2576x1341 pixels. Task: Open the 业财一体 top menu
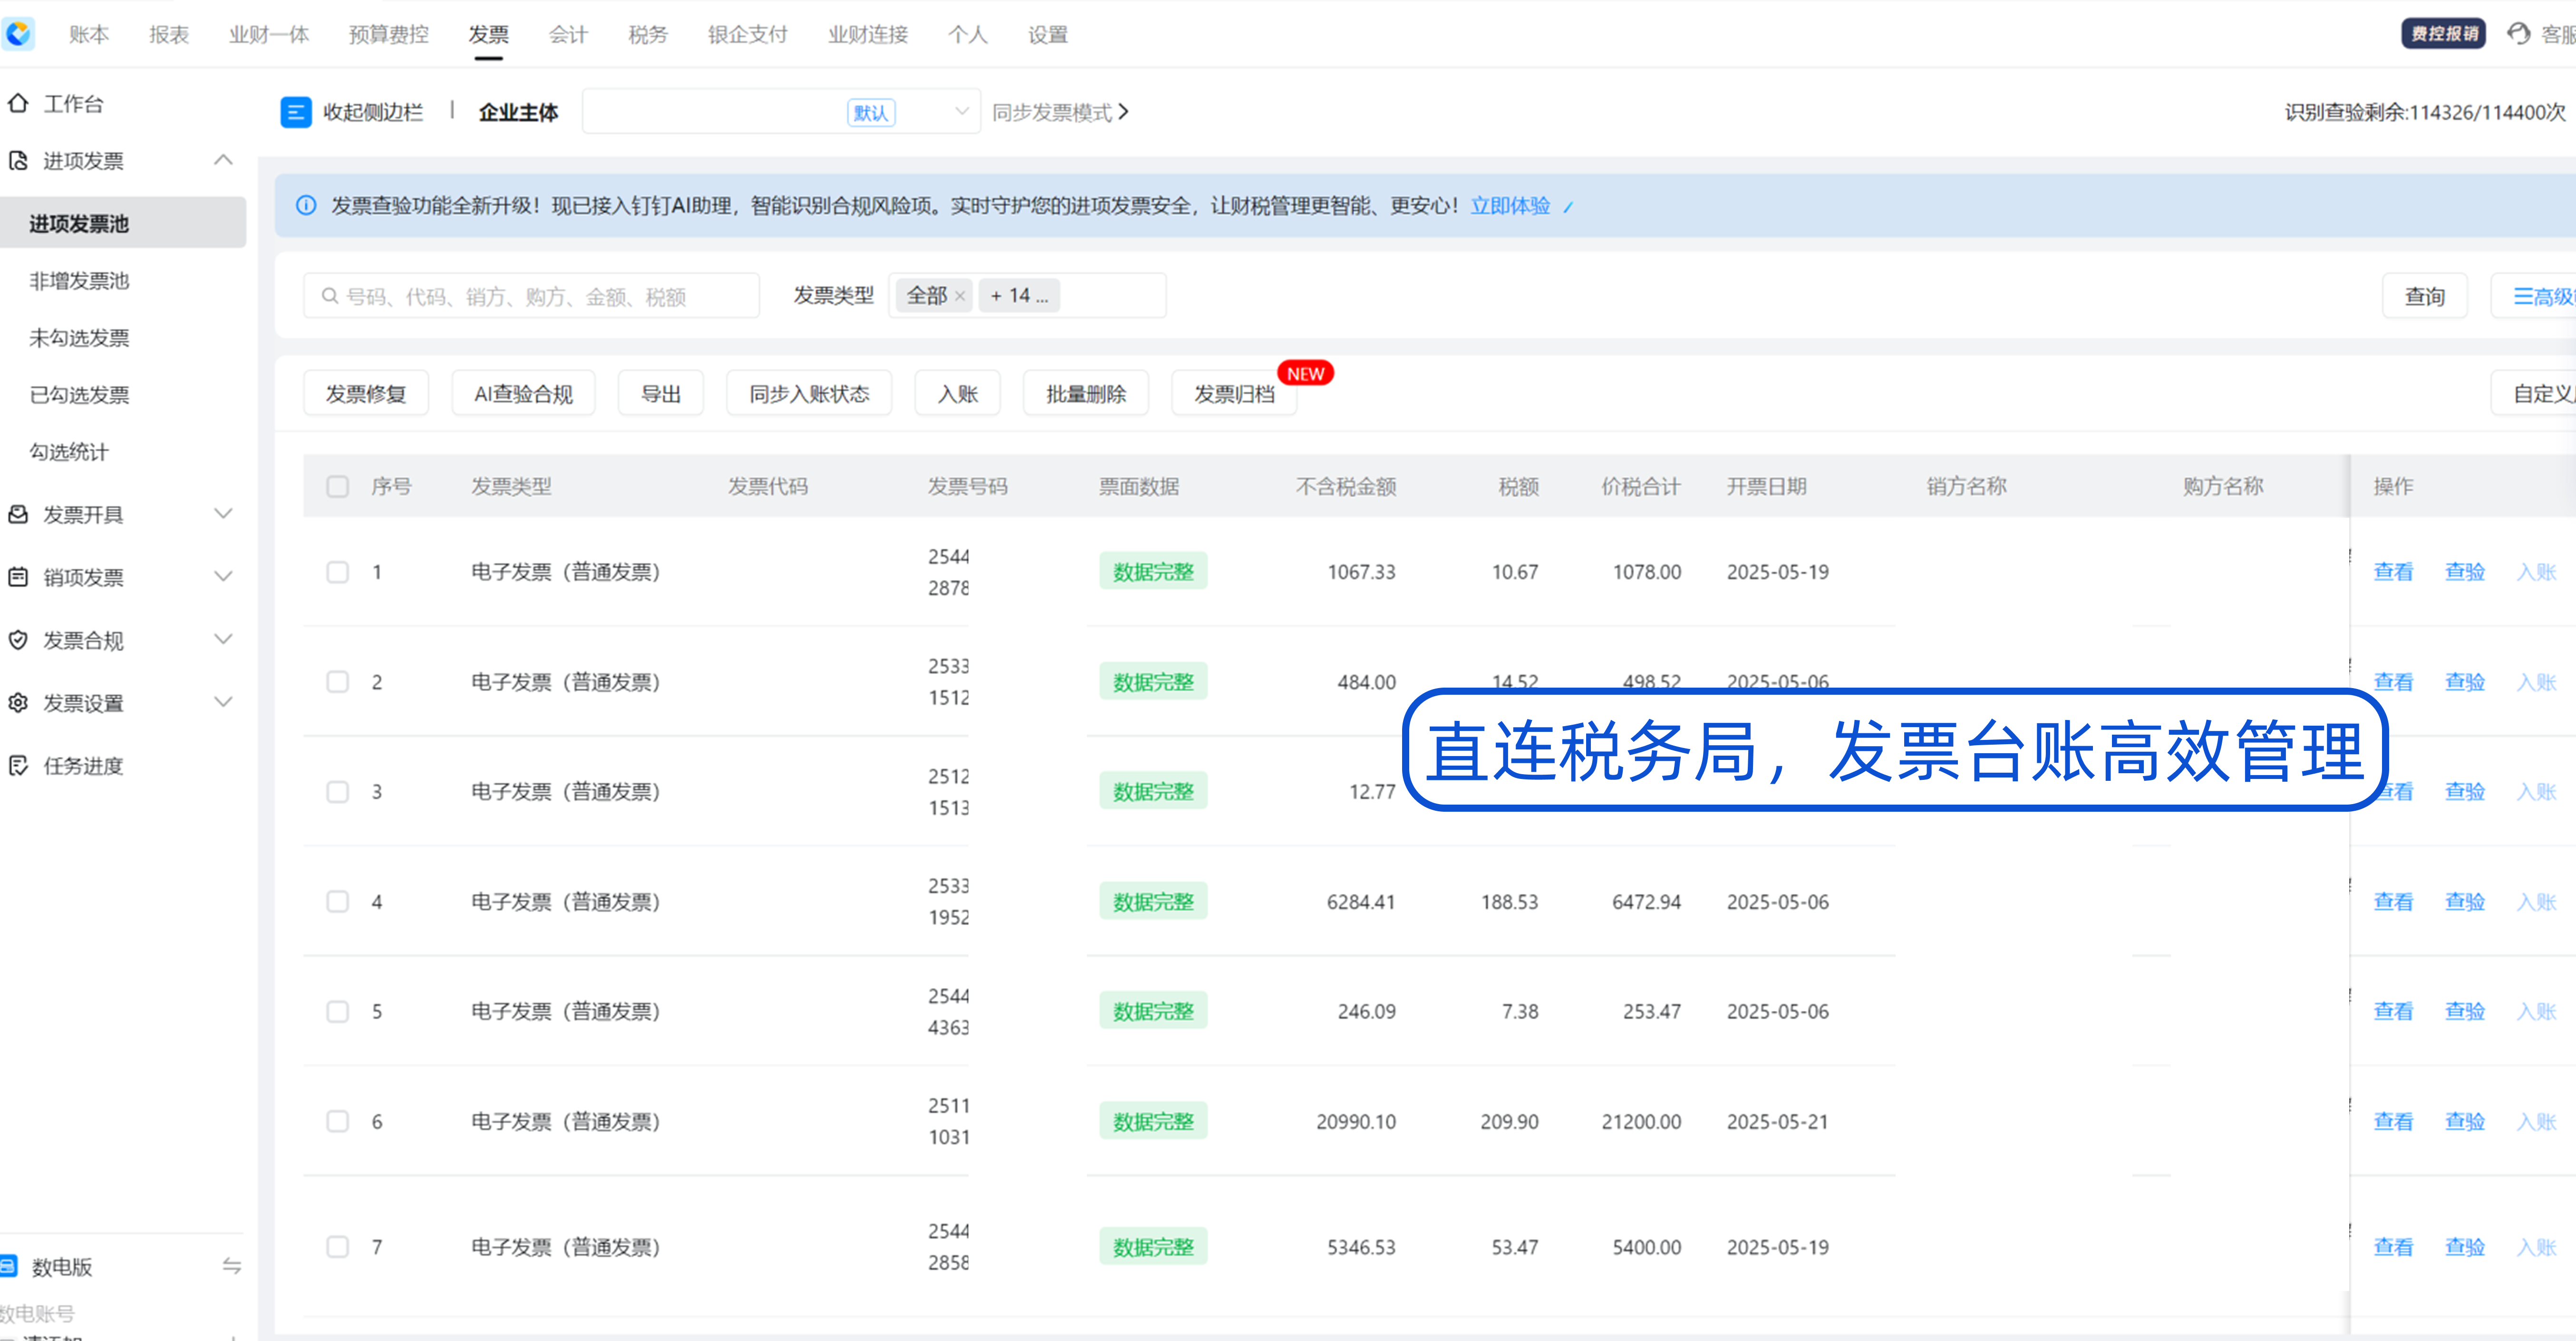coord(269,35)
